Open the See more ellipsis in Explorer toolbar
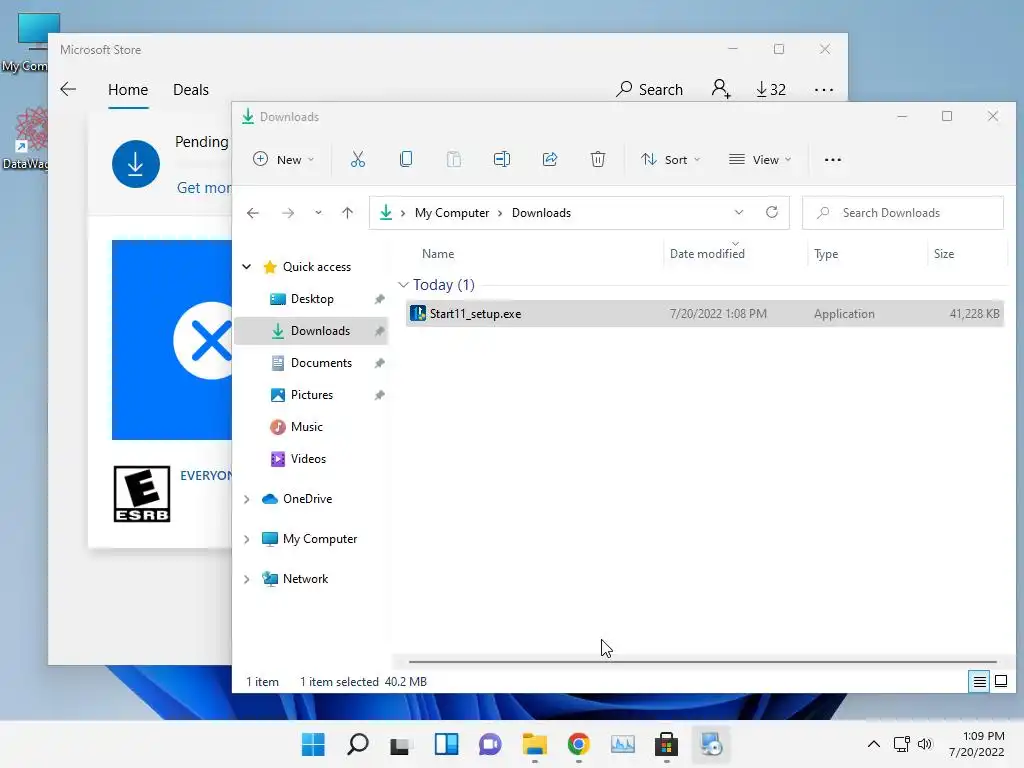The image size is (1024, 768). [833, 159]
